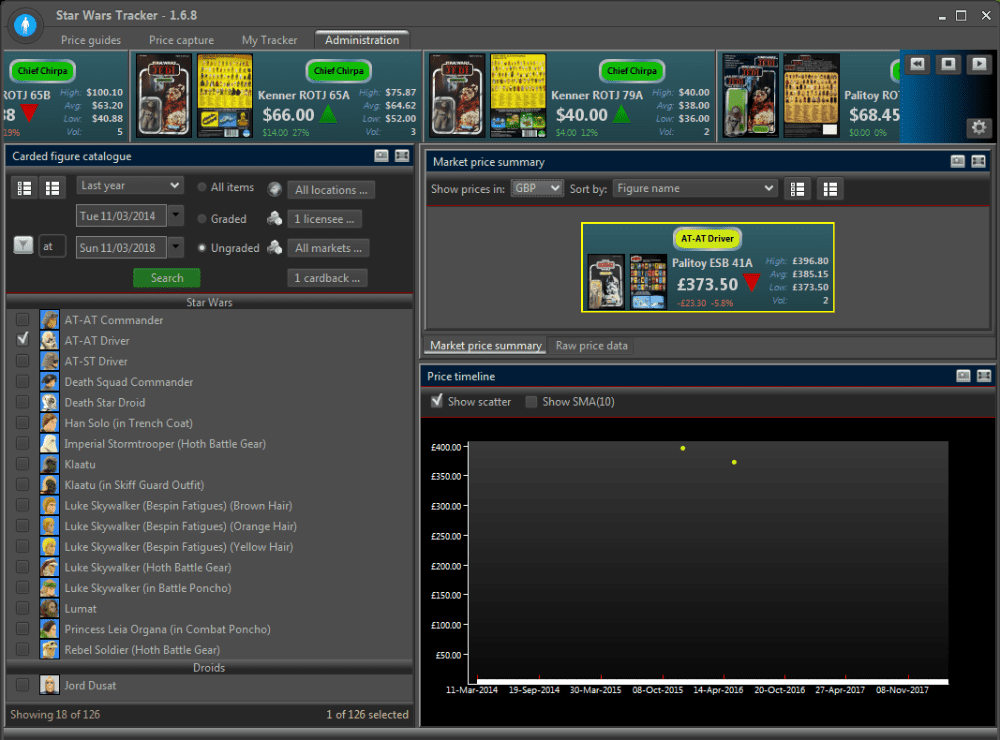Open the Tue 11/03/2014 date picker arrow

[x=176, y=216]
